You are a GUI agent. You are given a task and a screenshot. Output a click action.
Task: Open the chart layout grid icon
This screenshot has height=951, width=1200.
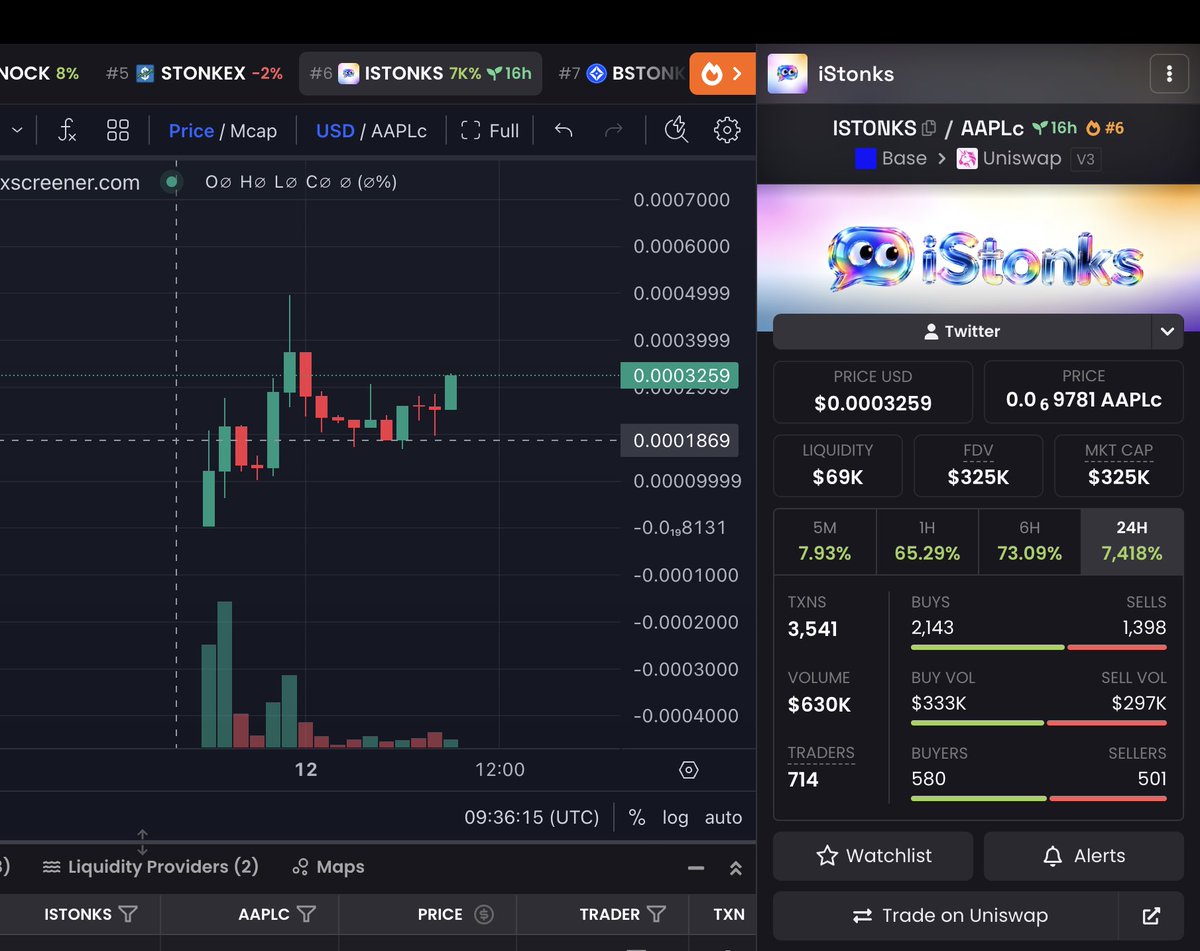118,130
